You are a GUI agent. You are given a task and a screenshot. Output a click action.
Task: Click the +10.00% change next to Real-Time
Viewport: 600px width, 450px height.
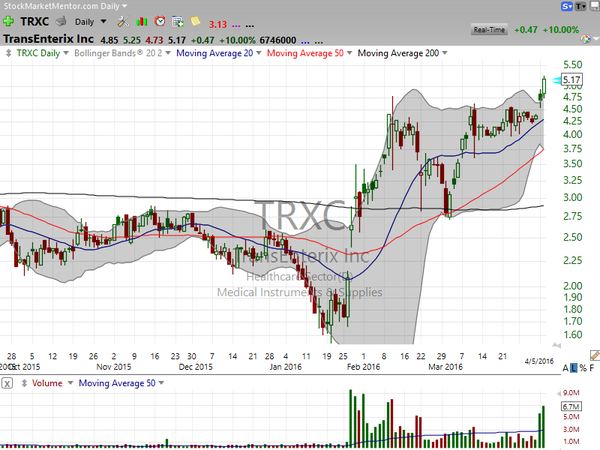tap(561, 30)
